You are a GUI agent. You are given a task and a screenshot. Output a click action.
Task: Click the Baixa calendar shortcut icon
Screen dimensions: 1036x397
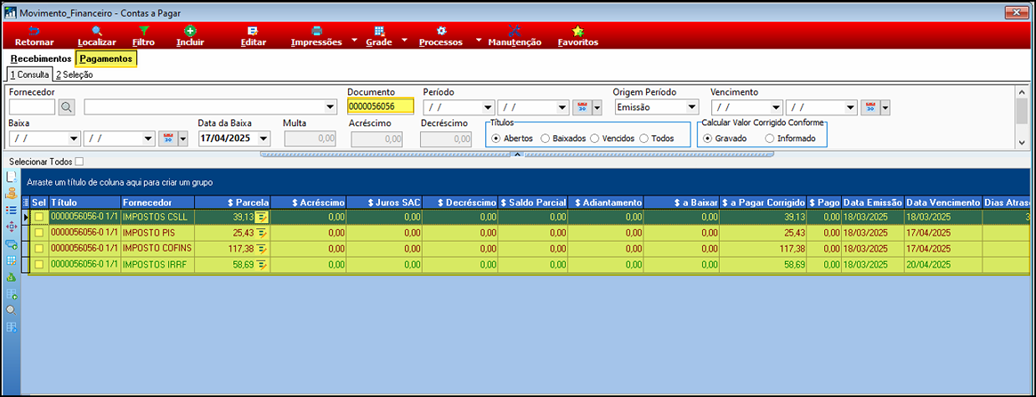168,139
